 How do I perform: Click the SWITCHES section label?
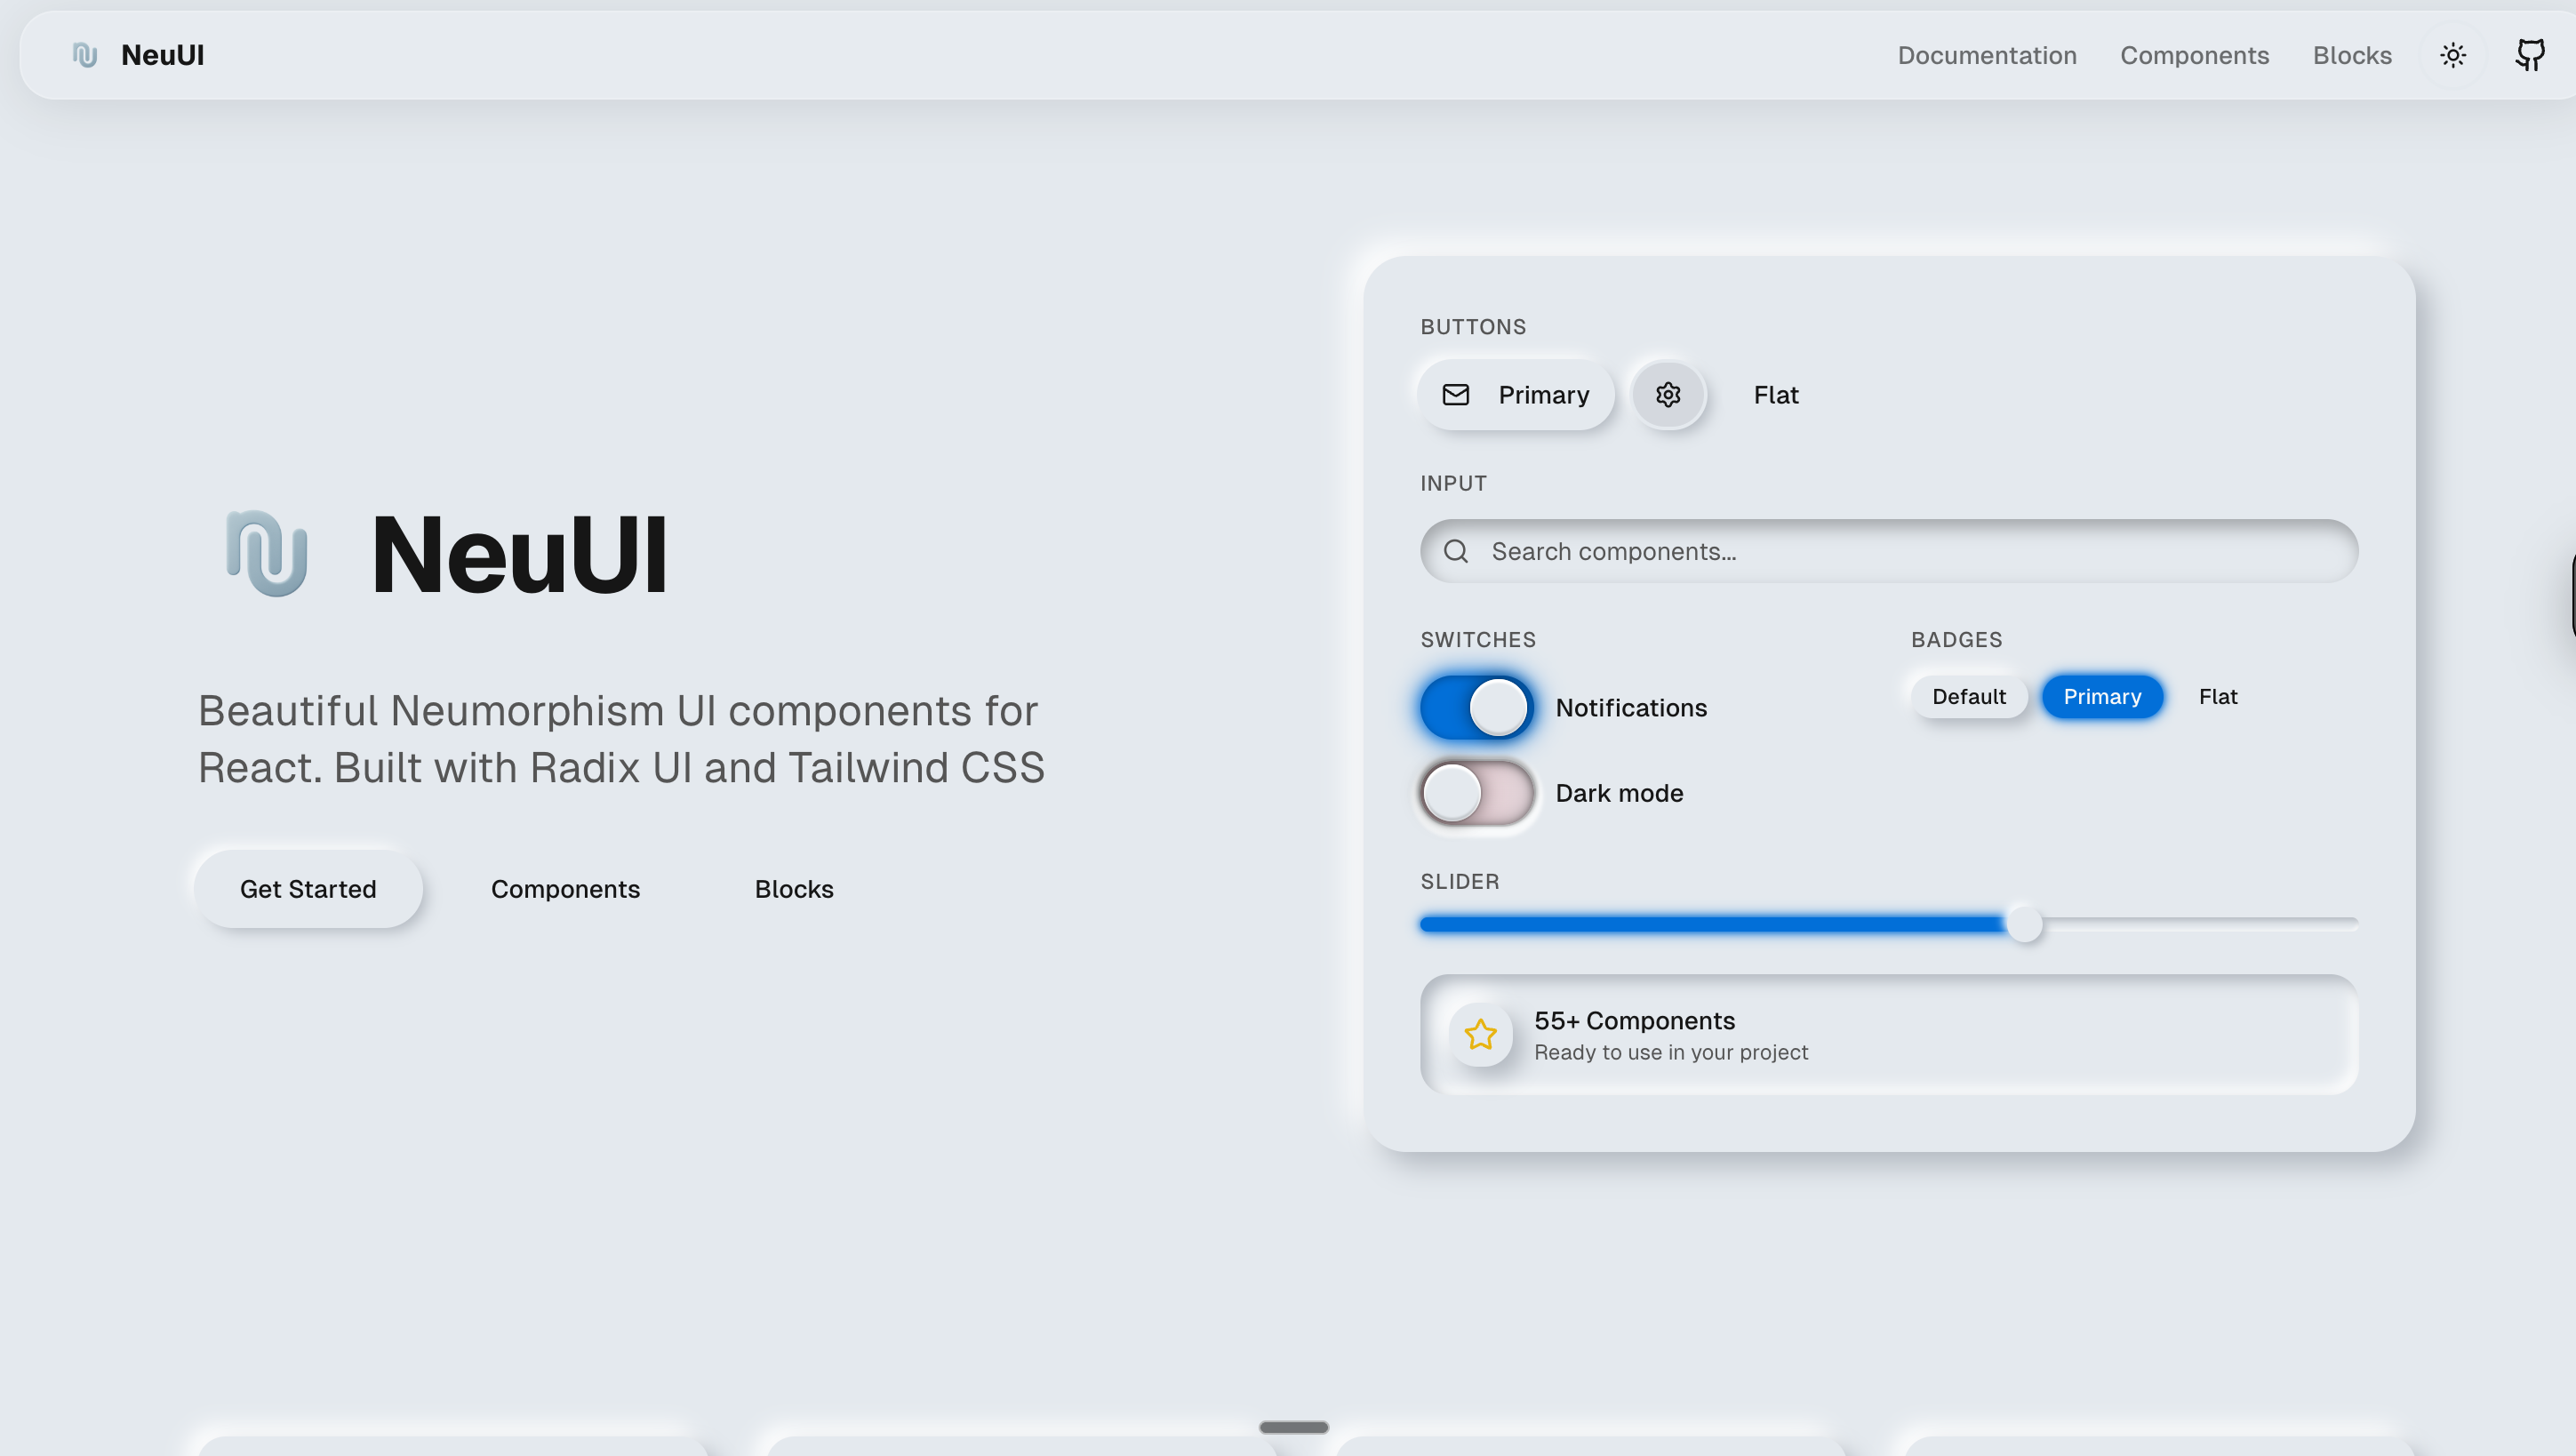coord(1478,640)
